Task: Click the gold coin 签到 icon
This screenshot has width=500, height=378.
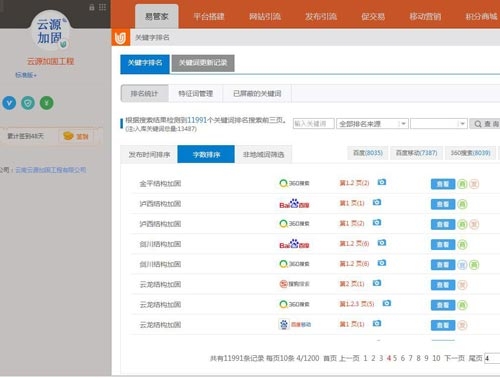Action: point(68,136)
